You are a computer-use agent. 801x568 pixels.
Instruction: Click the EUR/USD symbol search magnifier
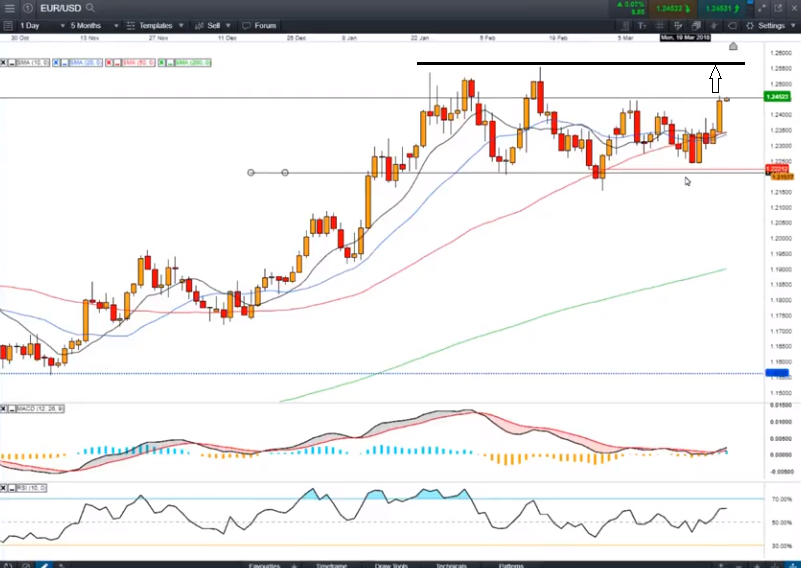point(90,8)
